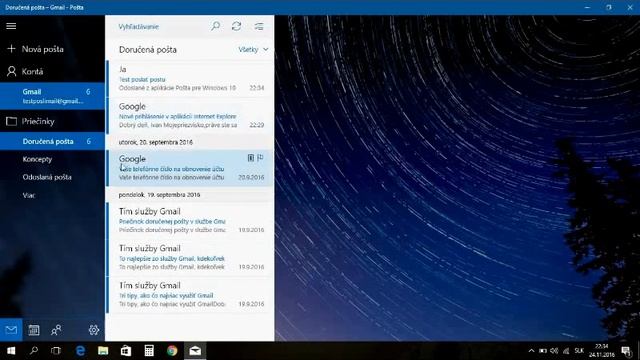Click the SLK input language indicator

(x=579, y=351)
